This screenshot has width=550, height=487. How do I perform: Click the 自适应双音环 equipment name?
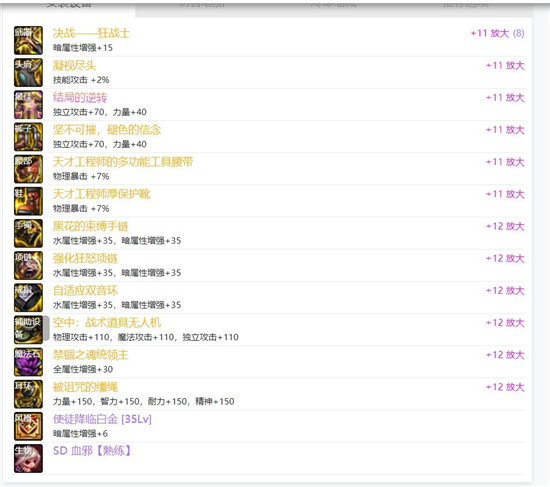85,291
